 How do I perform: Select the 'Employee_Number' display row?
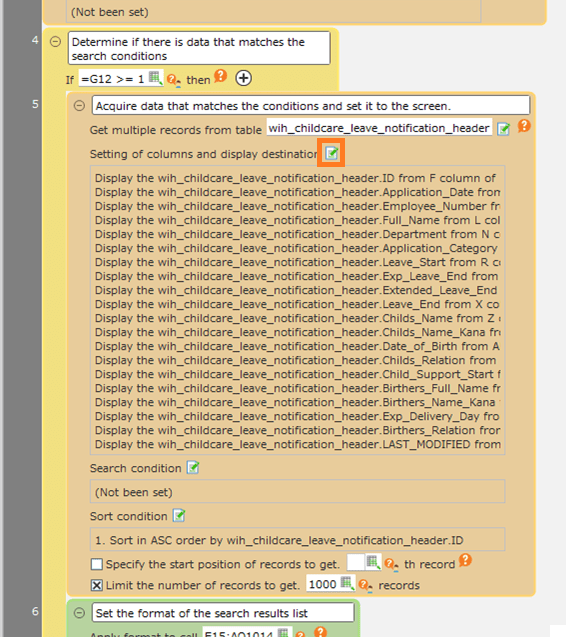[x=297, y=206]
